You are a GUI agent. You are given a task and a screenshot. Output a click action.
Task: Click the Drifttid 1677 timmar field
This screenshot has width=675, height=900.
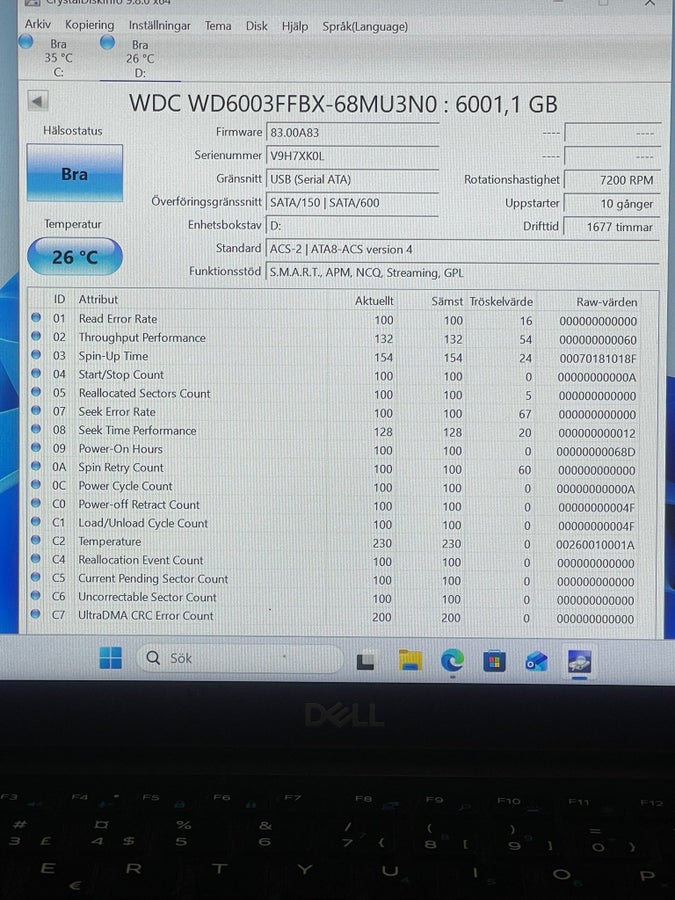point(612,227)
